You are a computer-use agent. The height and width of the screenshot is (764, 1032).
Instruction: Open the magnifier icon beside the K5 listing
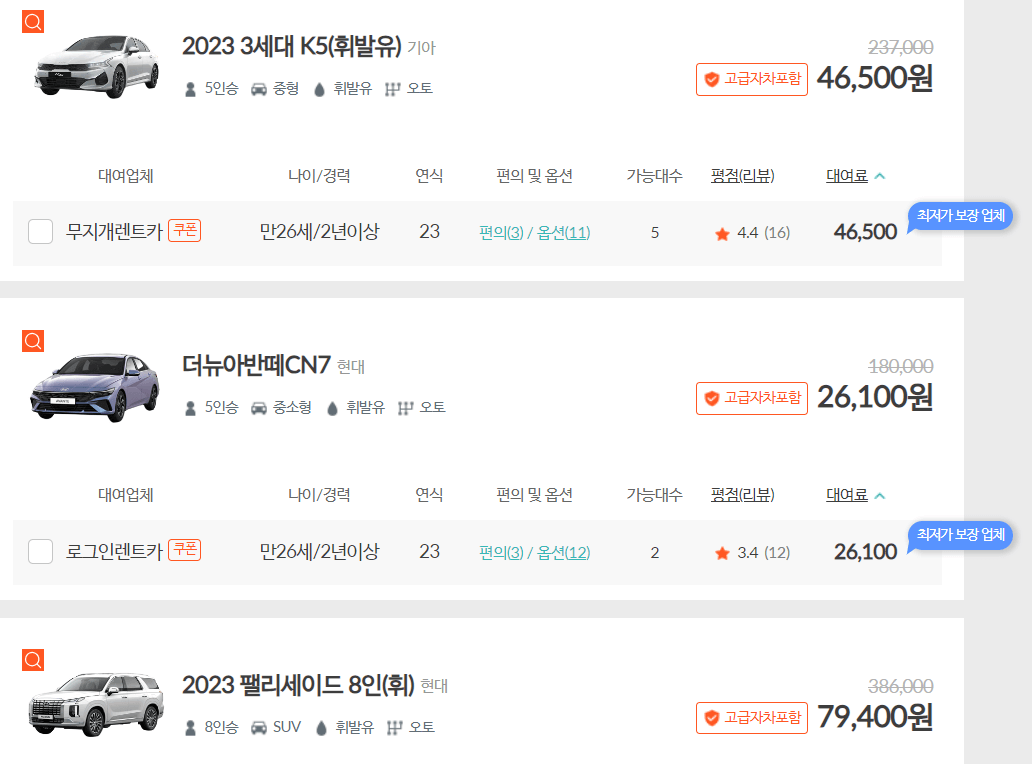[32, 20]
